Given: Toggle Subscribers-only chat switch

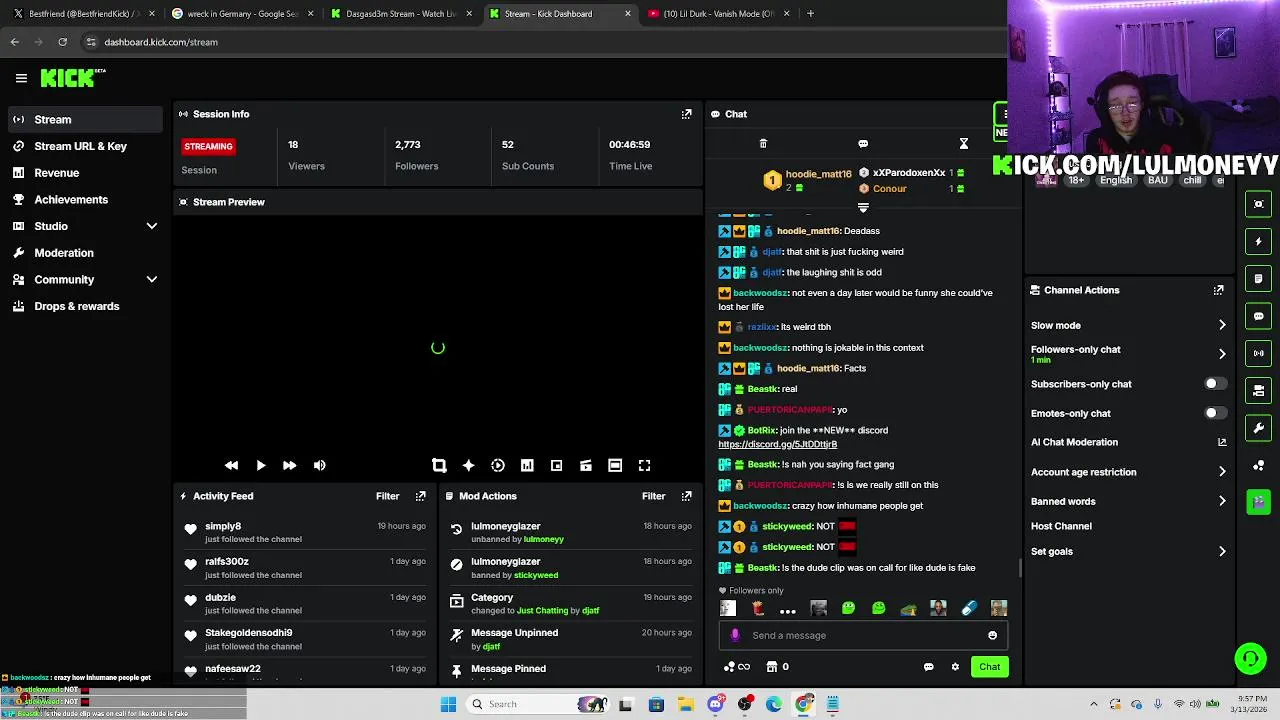Looking at the screenshot, I should pyautogui.click(x=1214, y=384).
